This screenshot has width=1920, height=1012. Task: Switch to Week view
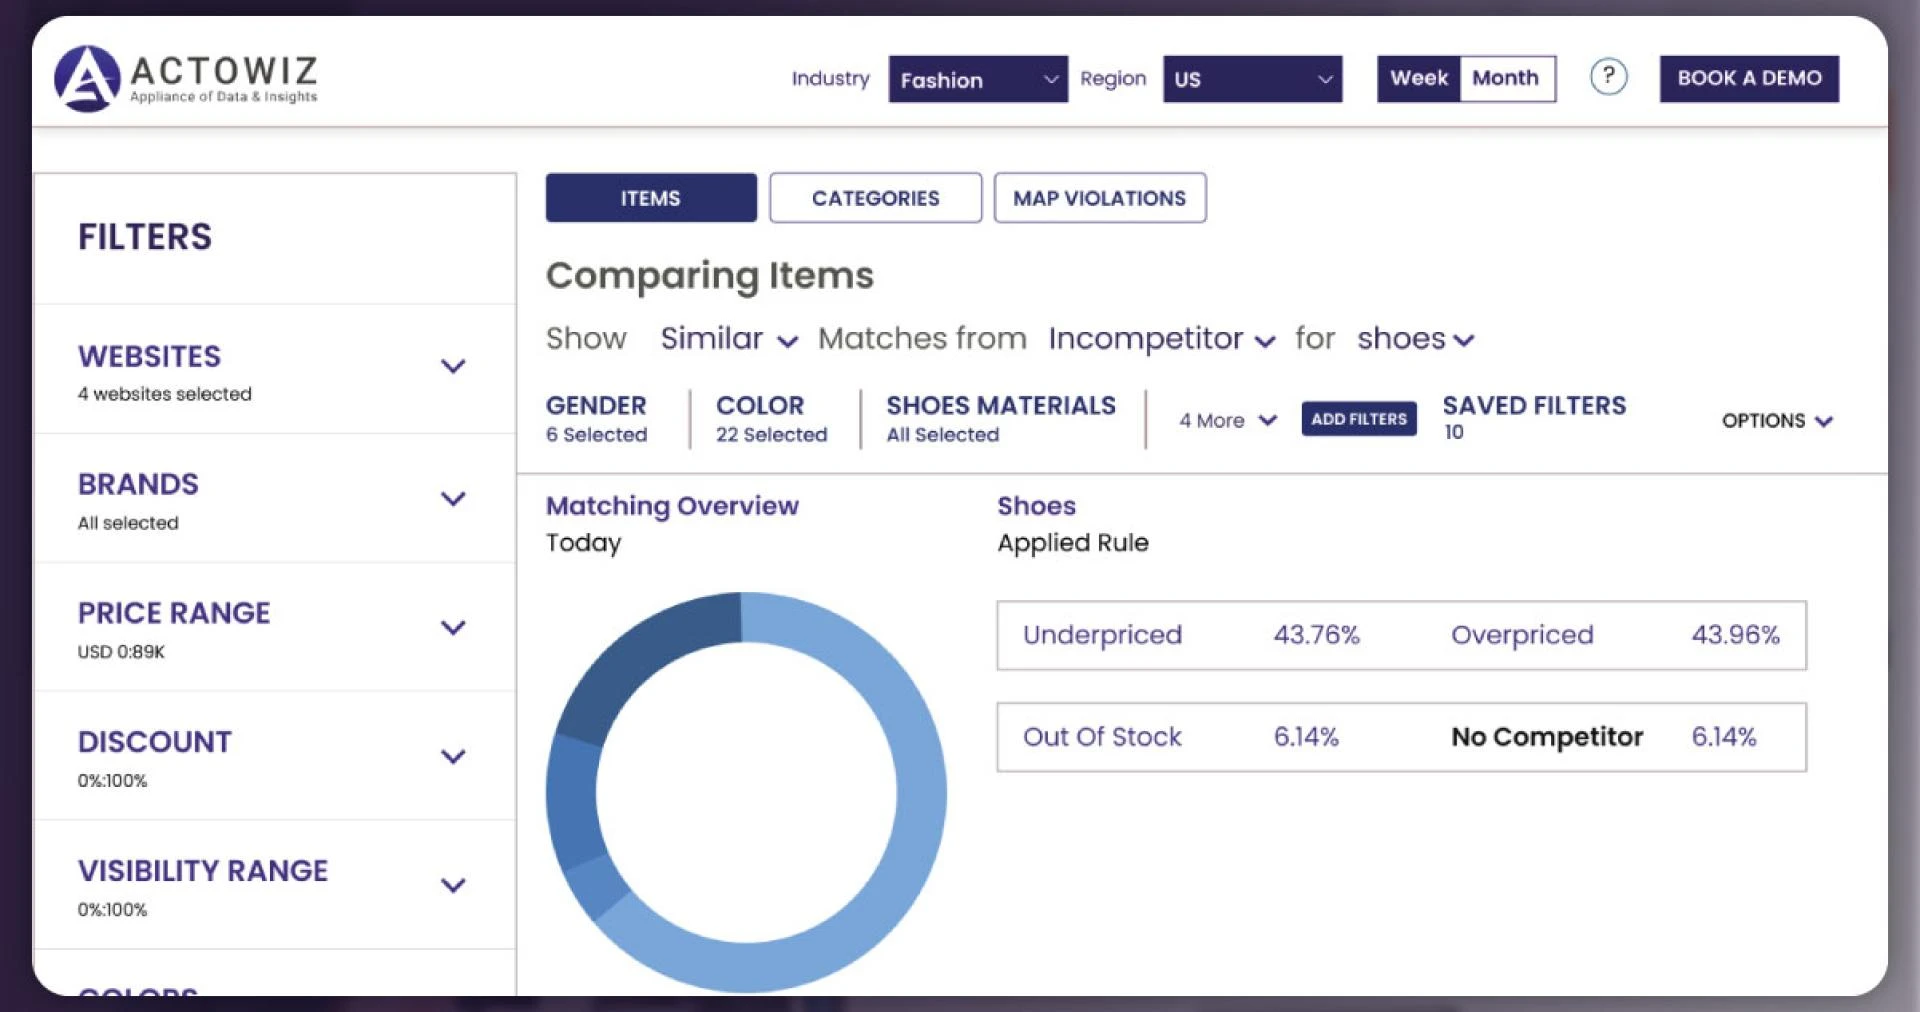pyautogui.click(x=1417, y=78)
